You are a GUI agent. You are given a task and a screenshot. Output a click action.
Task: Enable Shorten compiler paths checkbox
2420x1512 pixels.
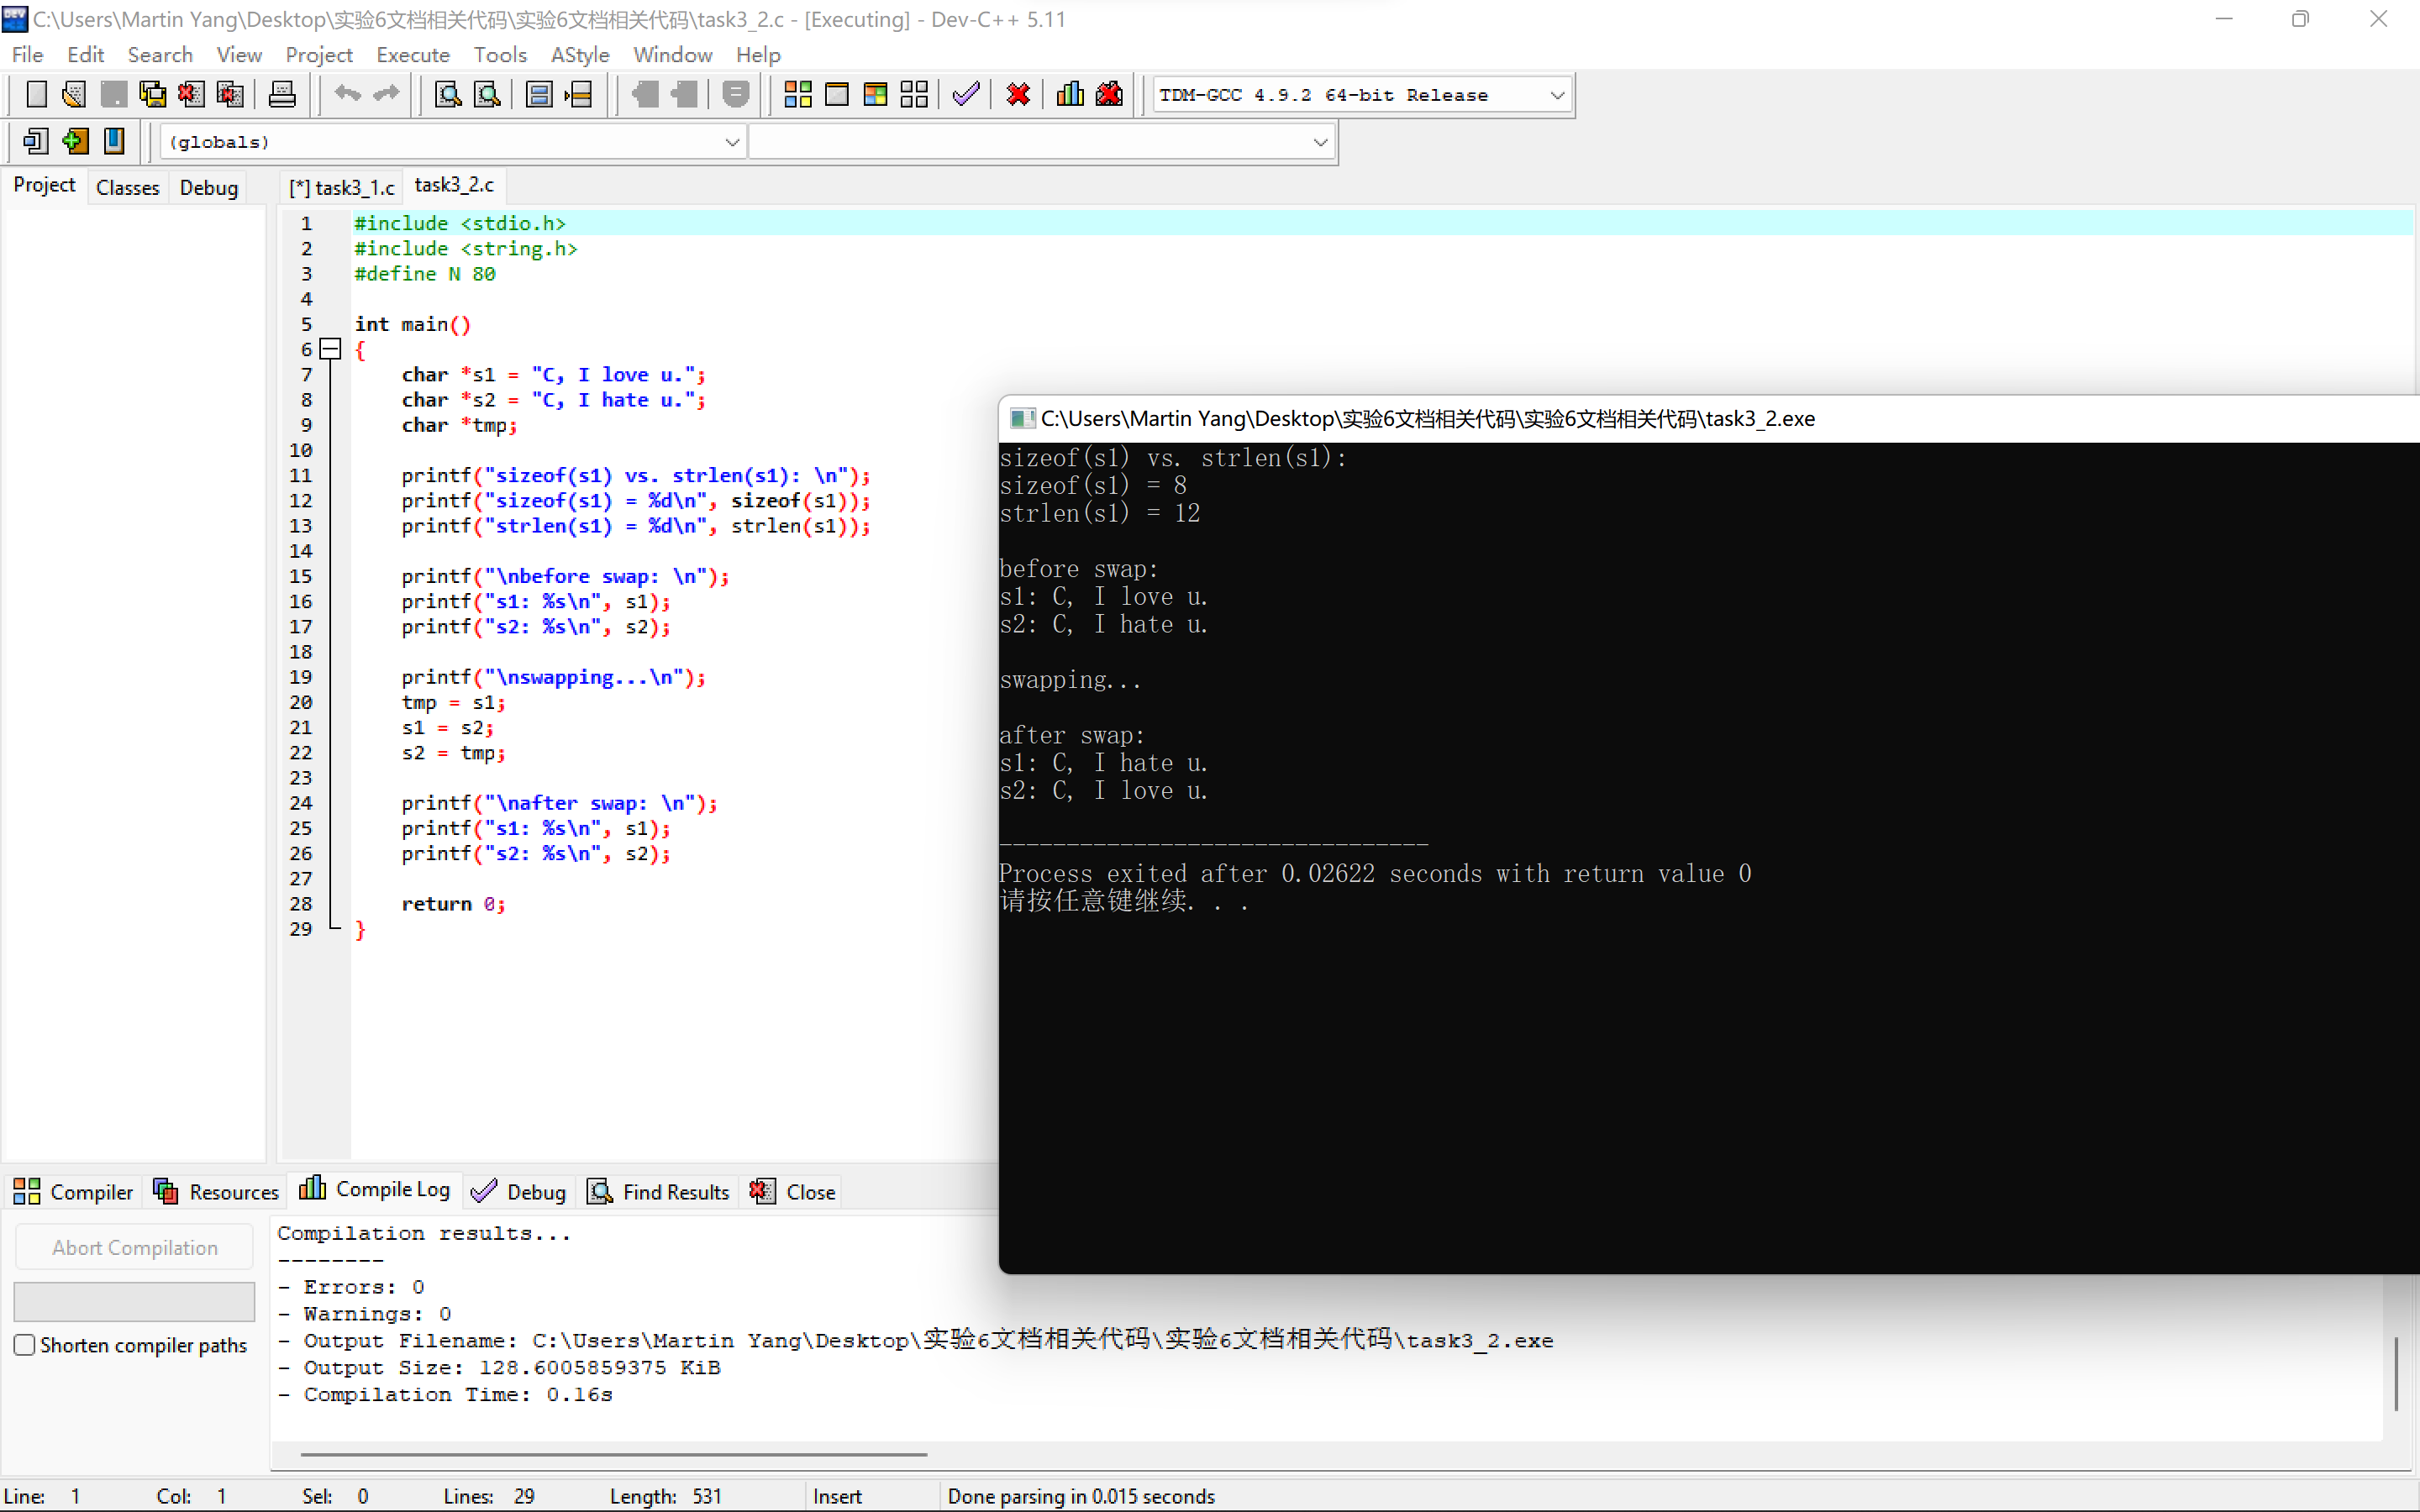pyautogui.click(x=25, y=1345)
